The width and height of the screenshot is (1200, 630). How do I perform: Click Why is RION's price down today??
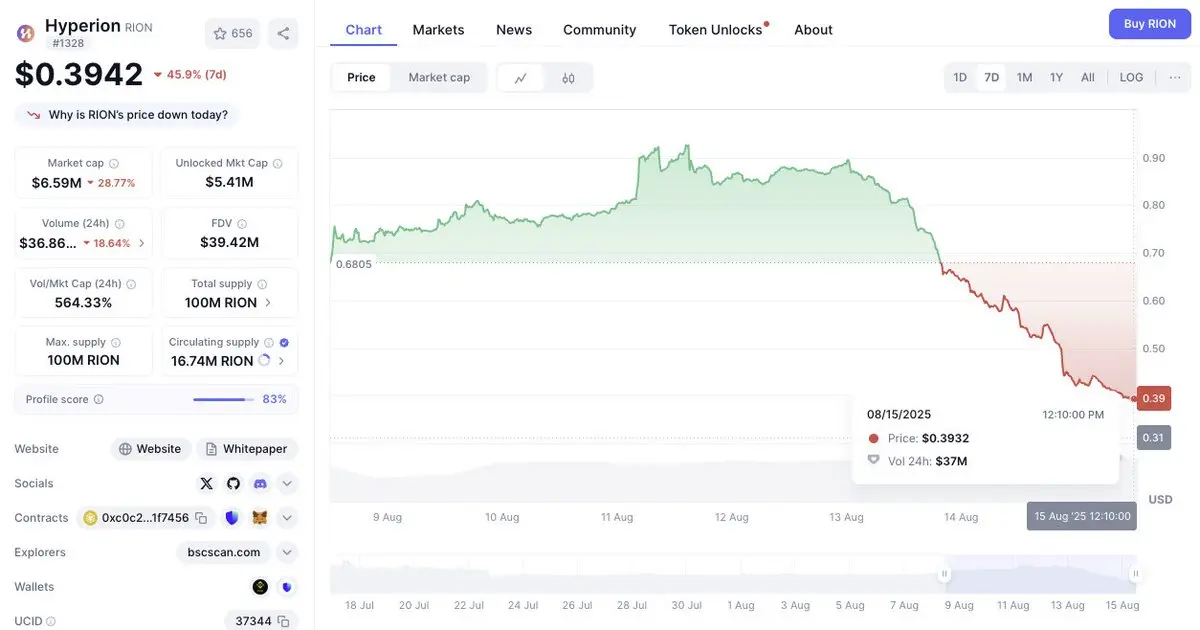coord(127,115)
